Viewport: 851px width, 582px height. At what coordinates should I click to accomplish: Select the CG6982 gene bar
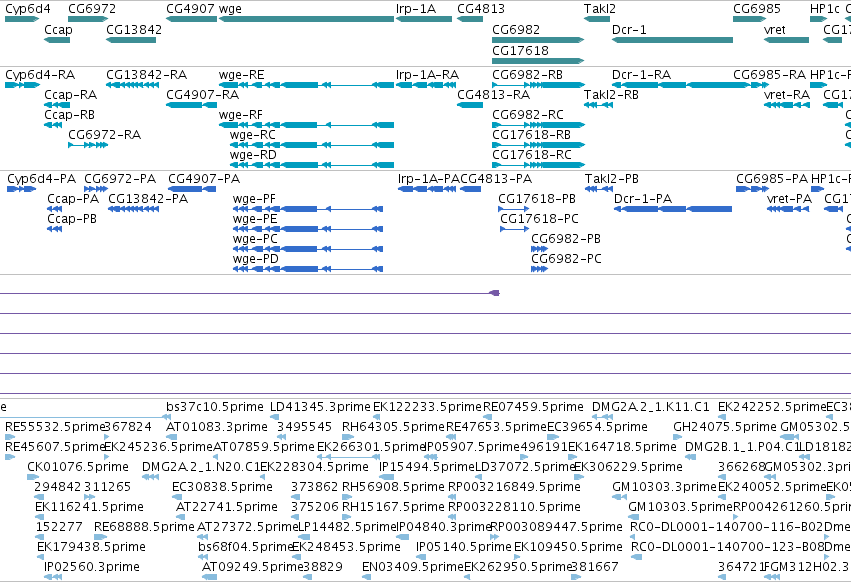click(x=538, y=40)
